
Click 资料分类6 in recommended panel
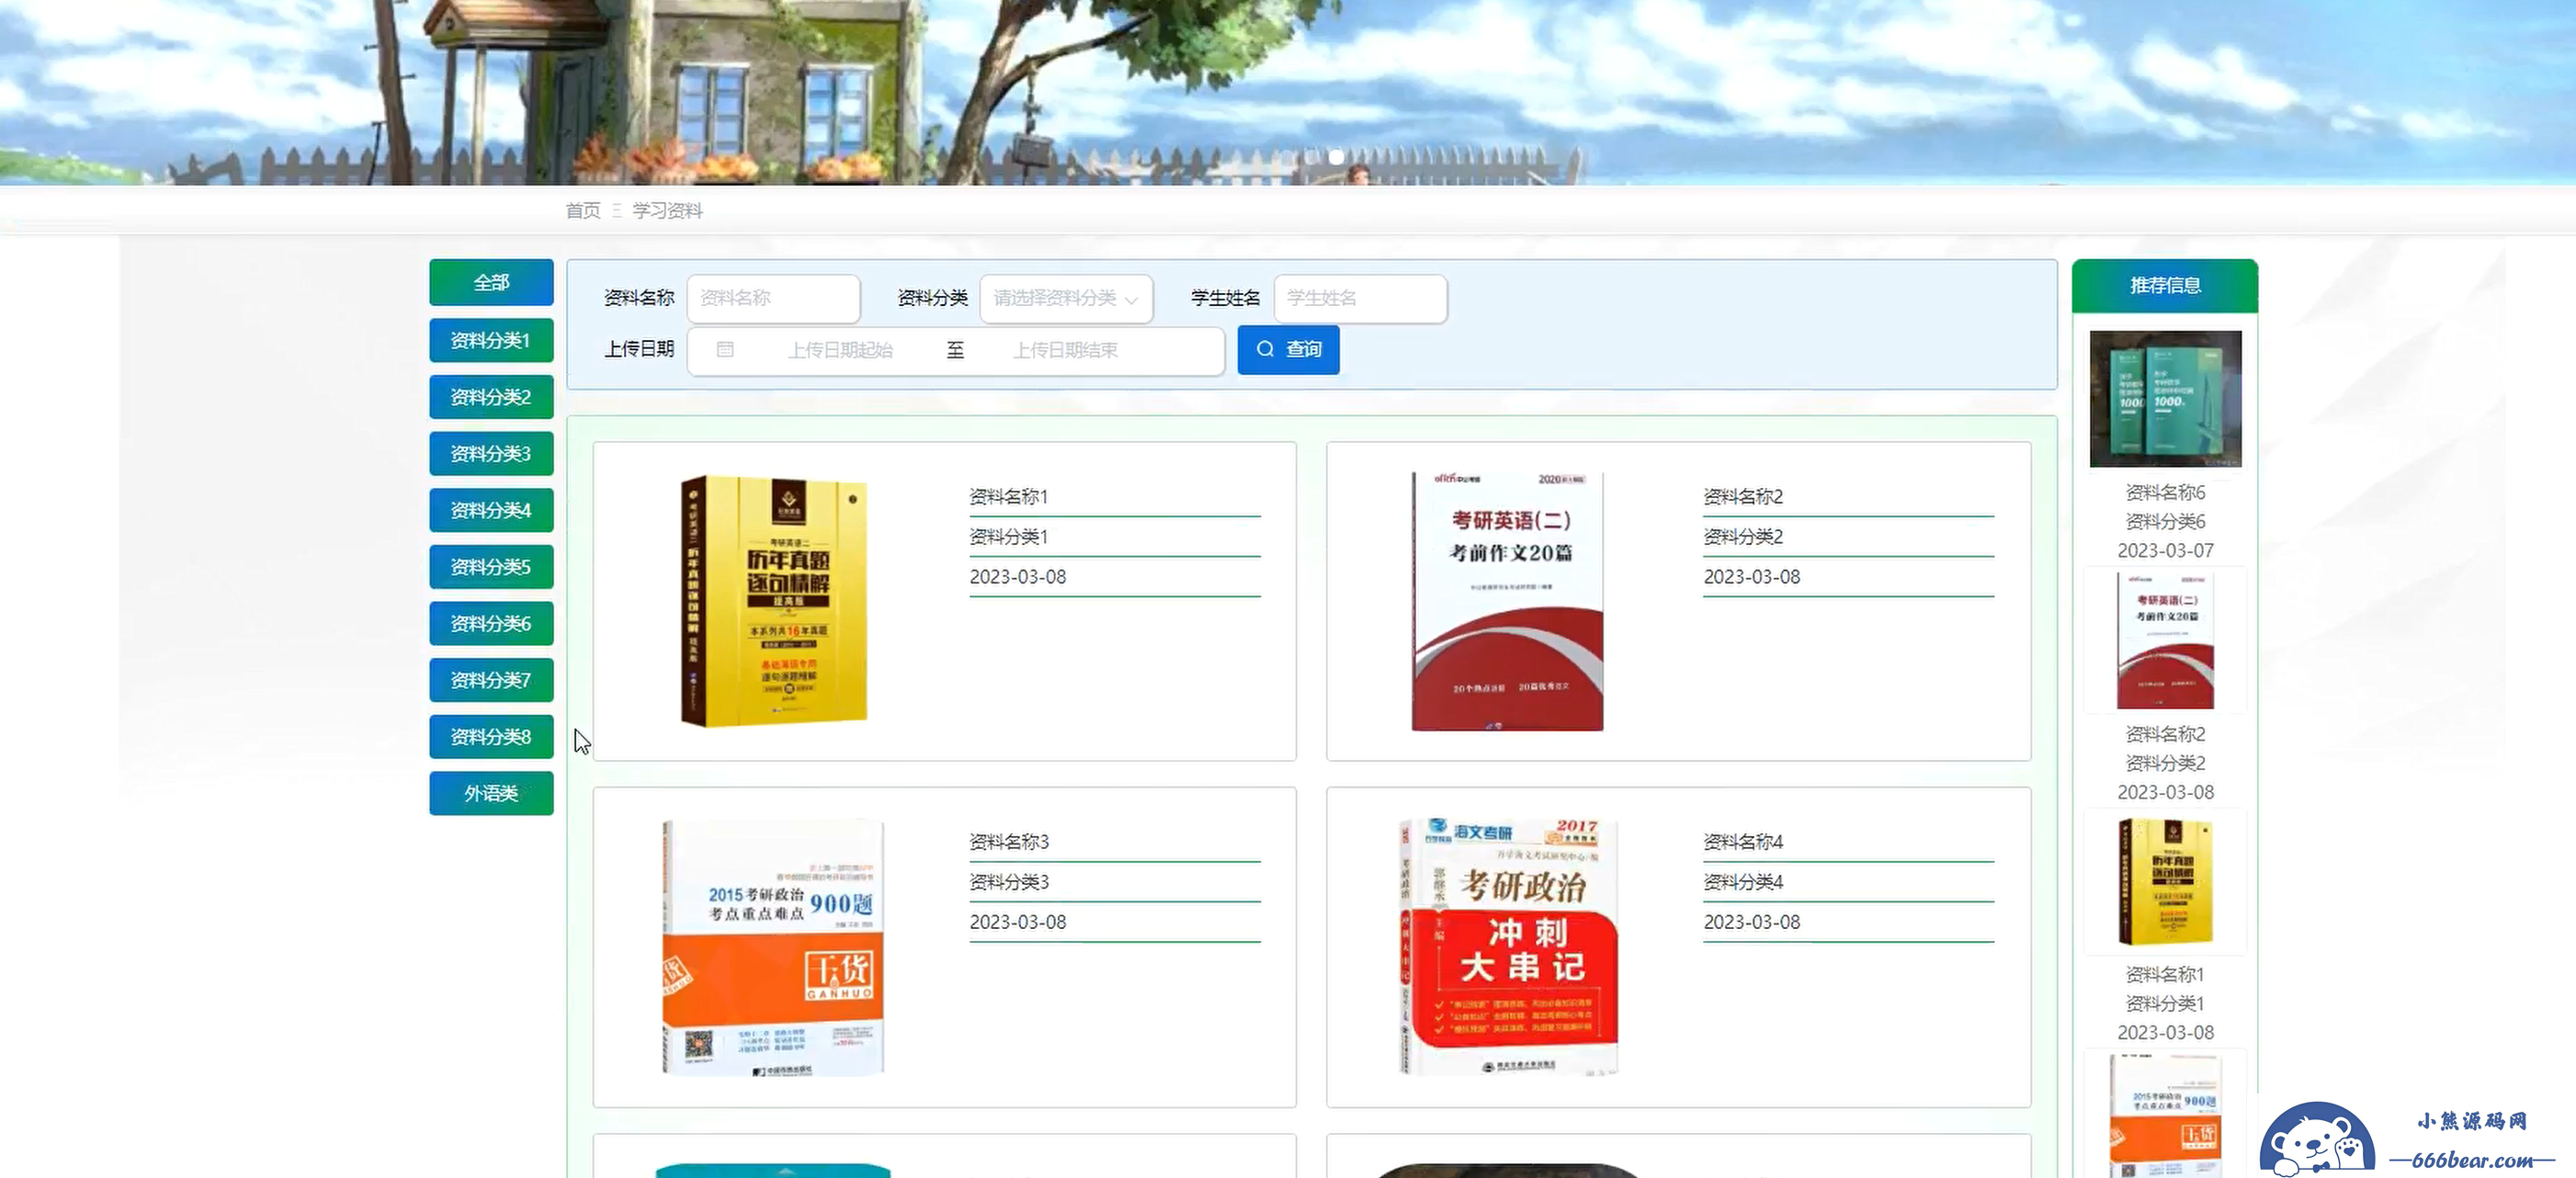[2165, 522]
